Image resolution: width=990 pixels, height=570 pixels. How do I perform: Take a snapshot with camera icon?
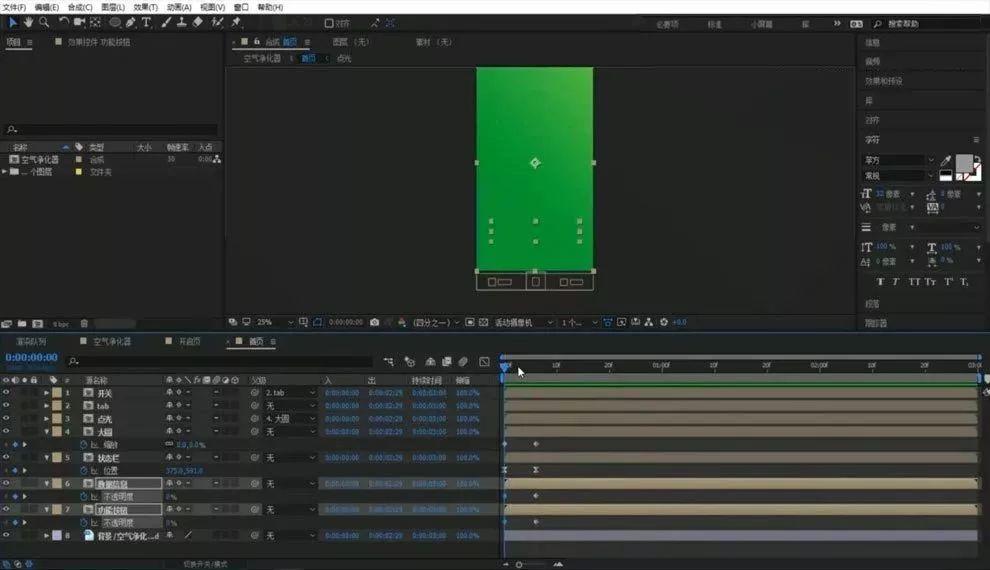point(374,322)
